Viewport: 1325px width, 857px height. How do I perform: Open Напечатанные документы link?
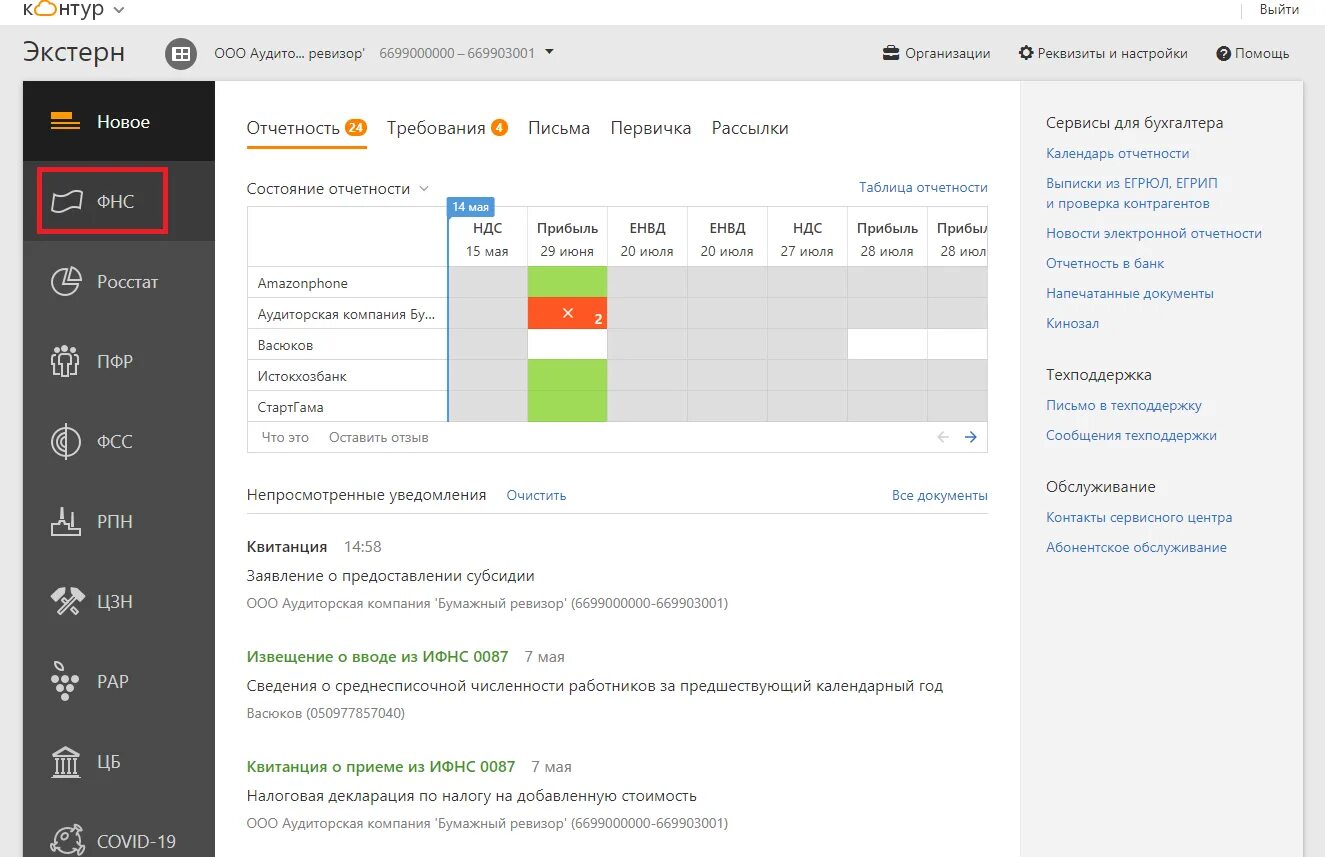[1130, 293]
